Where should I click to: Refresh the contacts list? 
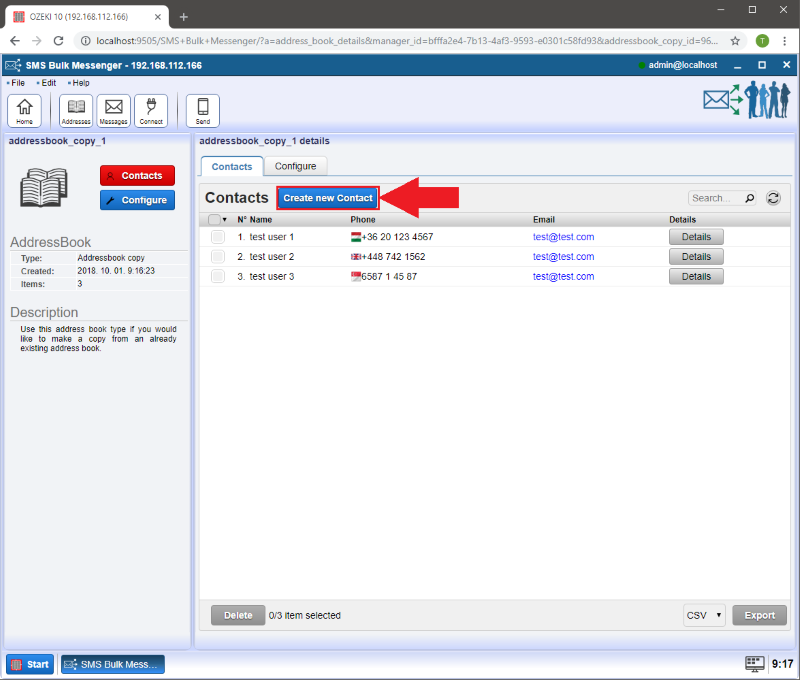pyautogui.click(x=773, y=198)
